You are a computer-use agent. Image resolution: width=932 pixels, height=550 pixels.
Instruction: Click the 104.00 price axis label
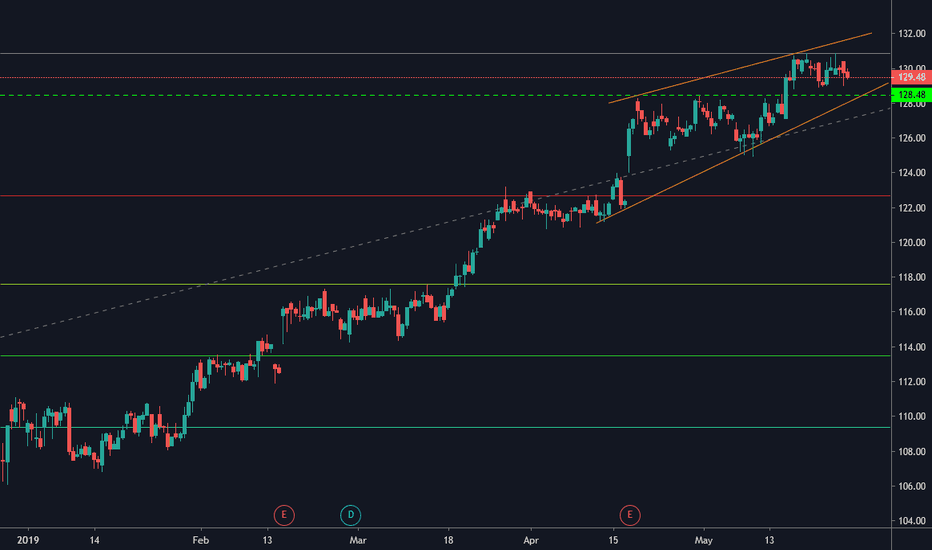click(x=912, y=521)
